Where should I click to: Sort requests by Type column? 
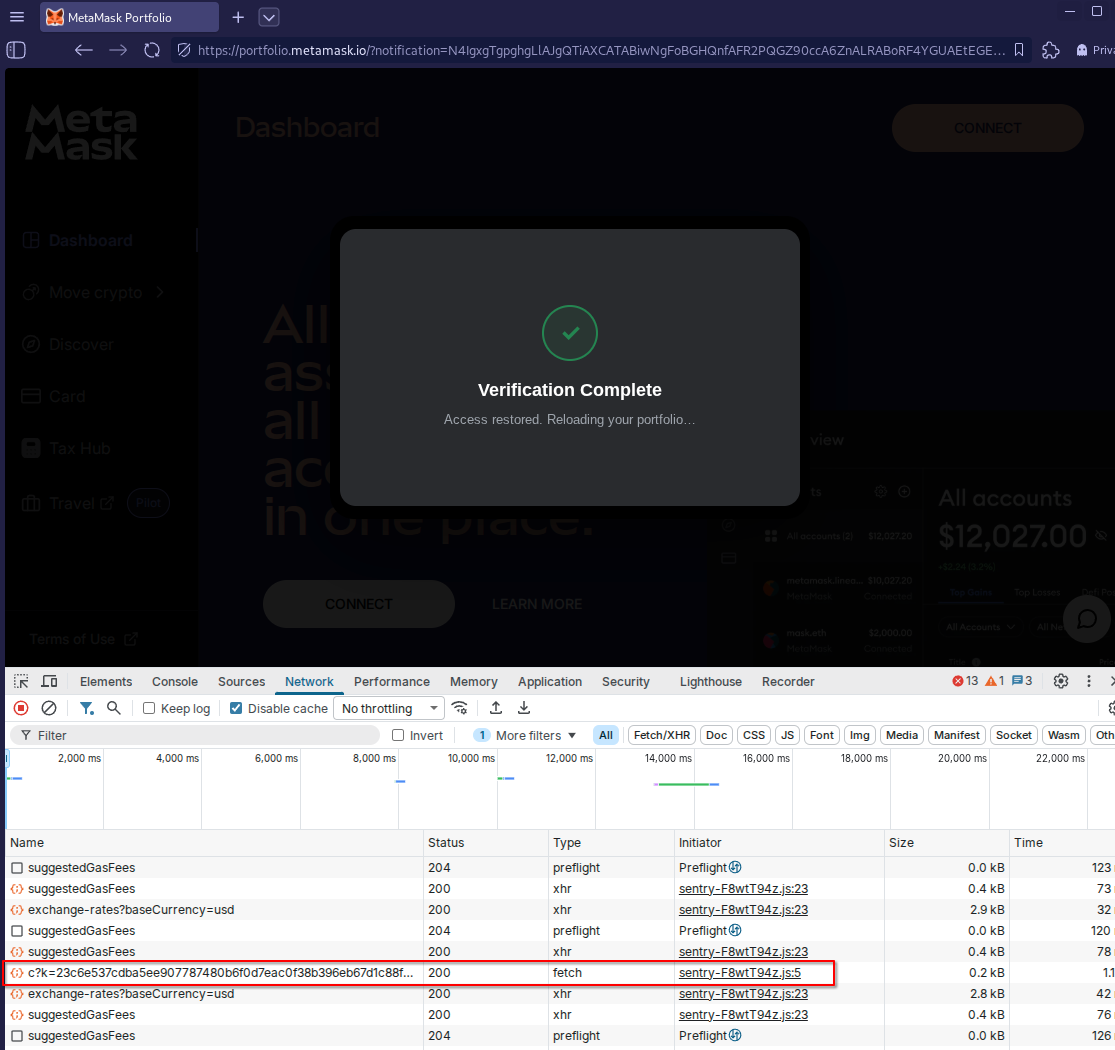(x=611, y=842)
